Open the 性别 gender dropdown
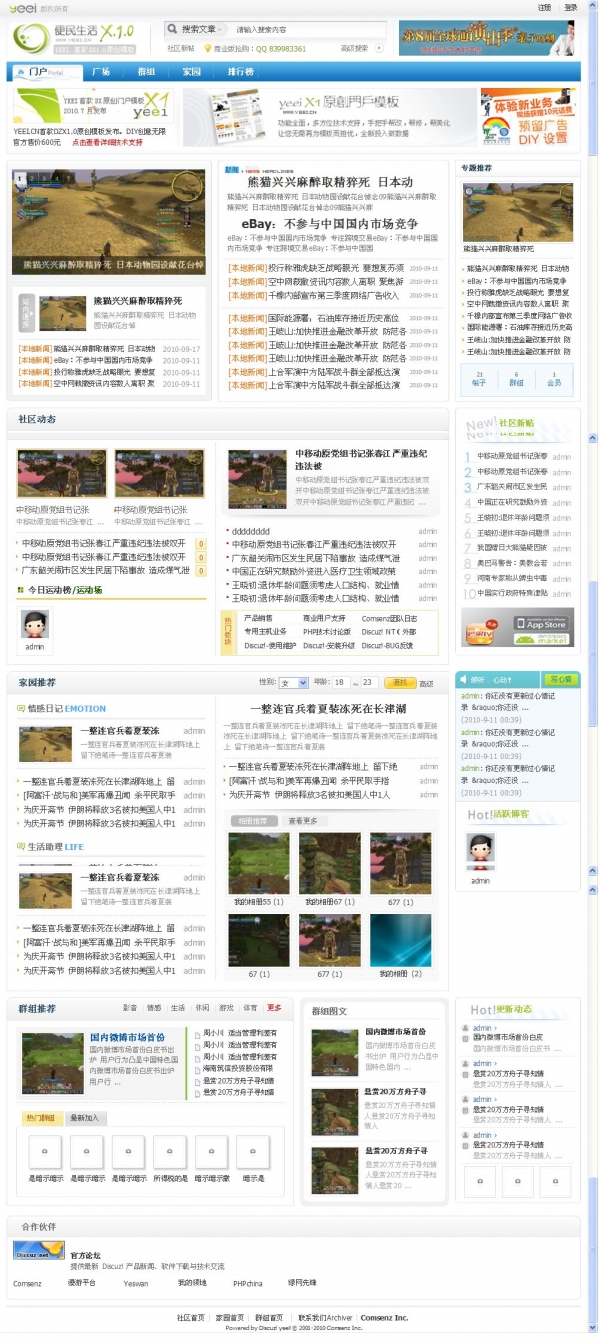 point(294,682)
